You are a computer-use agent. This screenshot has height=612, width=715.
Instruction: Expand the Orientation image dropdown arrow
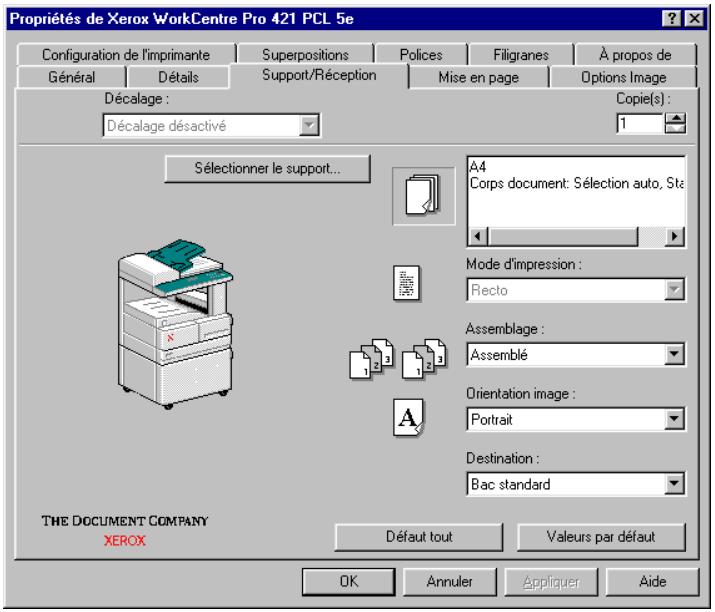pos(674,419)
